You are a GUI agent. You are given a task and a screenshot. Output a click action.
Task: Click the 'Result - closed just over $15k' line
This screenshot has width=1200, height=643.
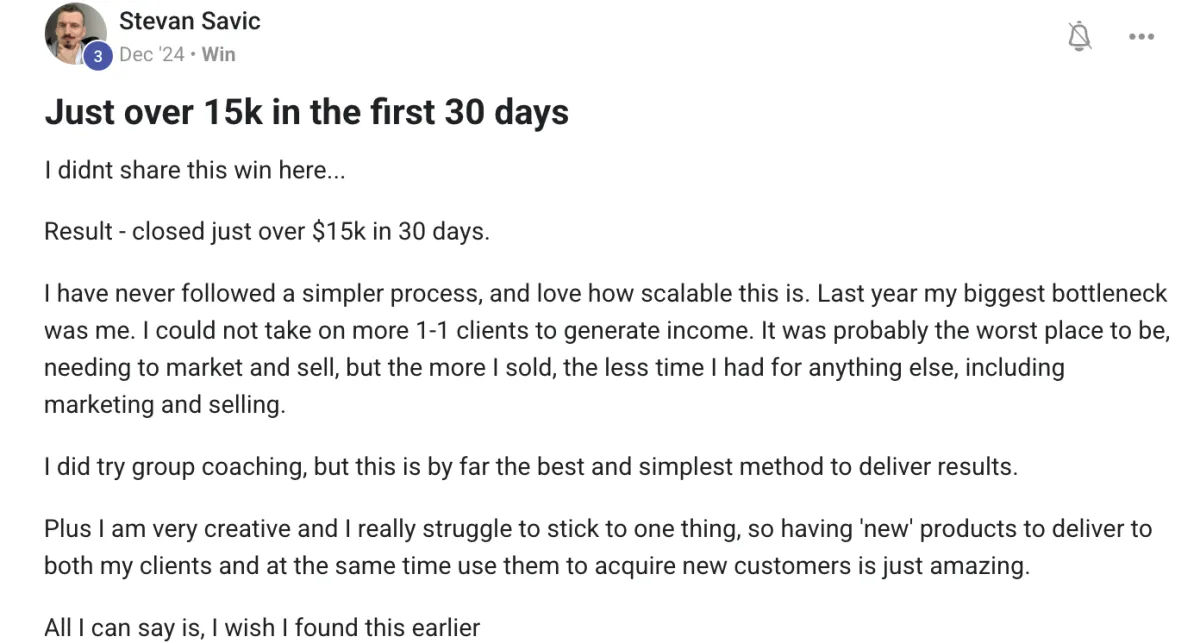[x=267, y=232]
